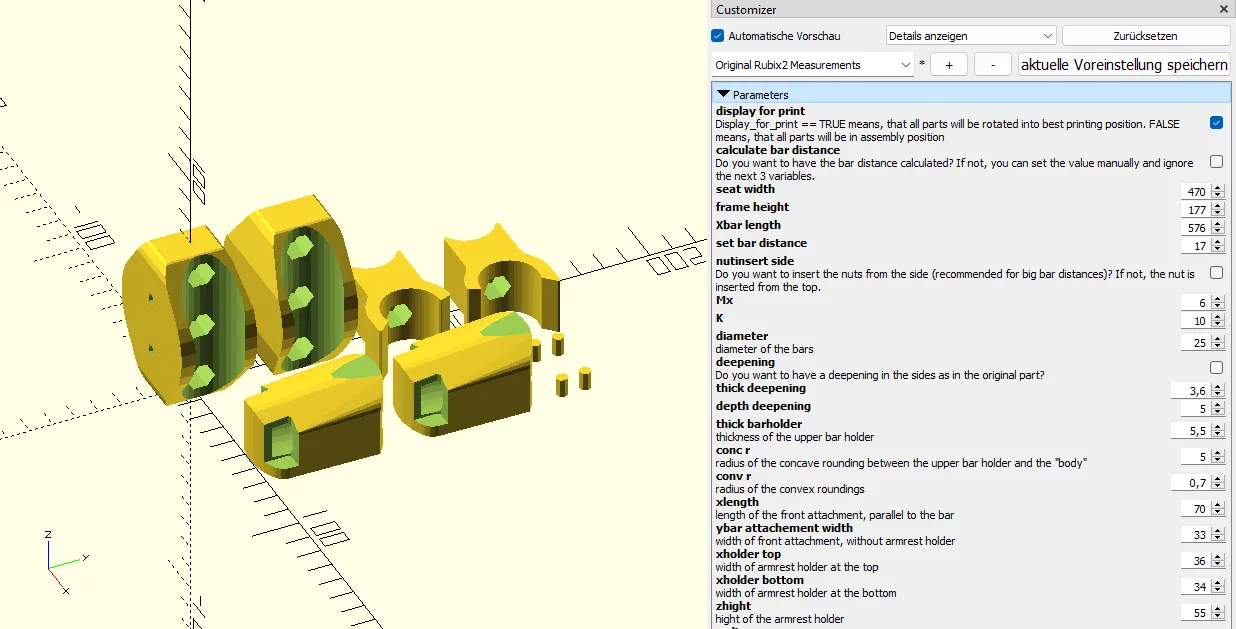Open the Original Rubix2 Measurements preset dropdown
1236x629 pixels.
tap(812, 65)
